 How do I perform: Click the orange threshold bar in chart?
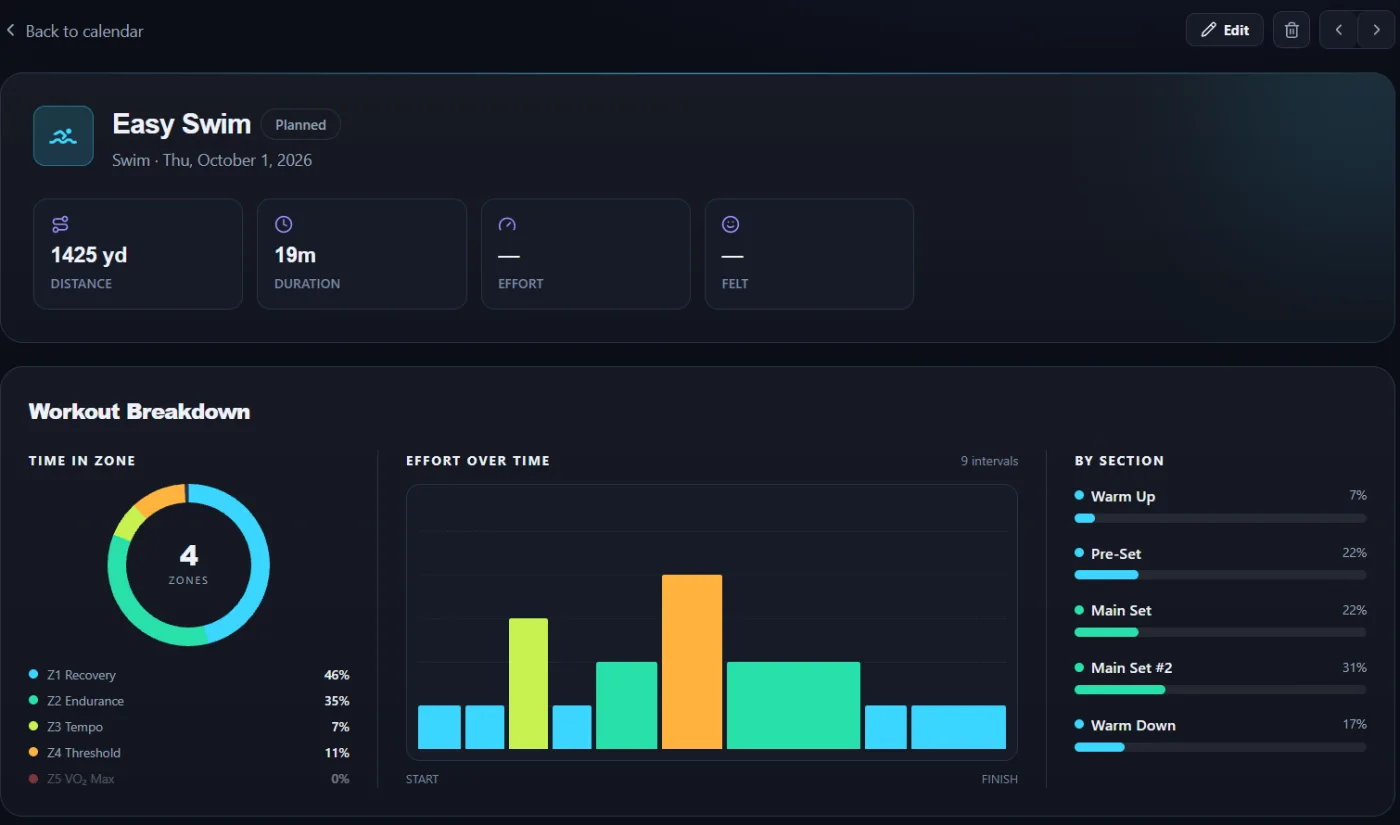click(x=692, y=661)
